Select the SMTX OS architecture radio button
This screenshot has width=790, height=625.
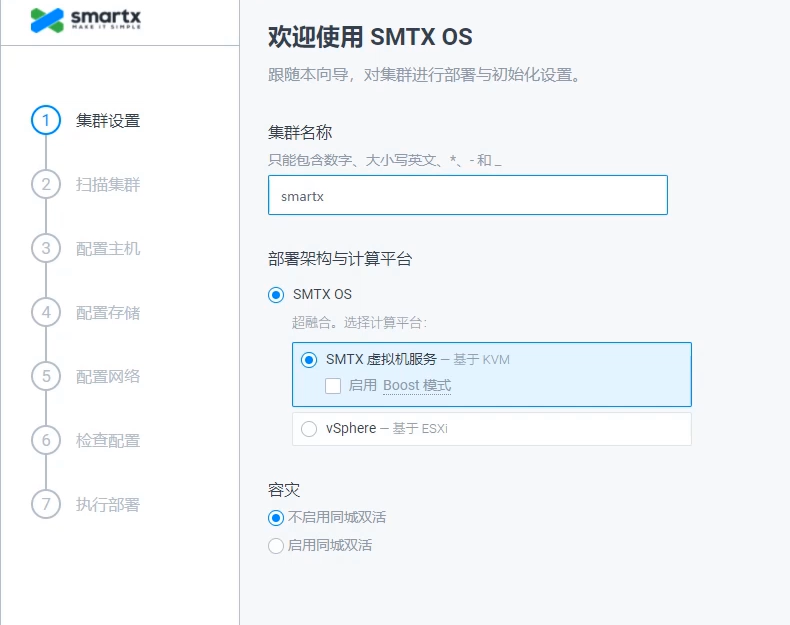coord(276,295)
